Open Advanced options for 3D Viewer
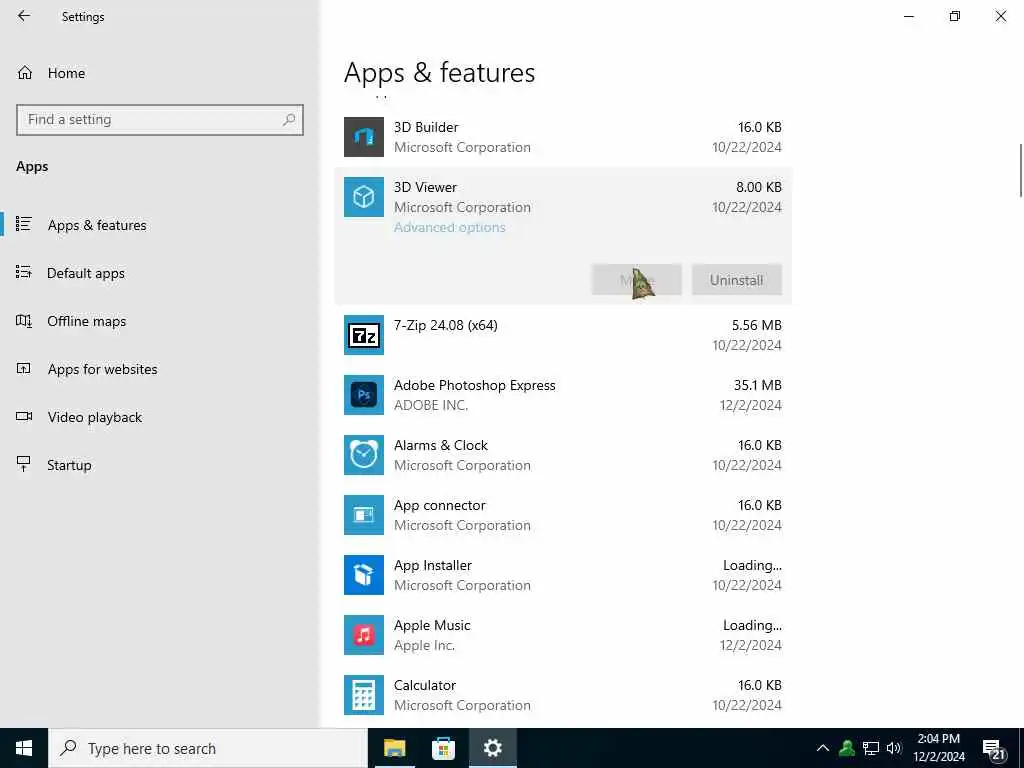The image size is (1024, 768). tap(449, 227)
